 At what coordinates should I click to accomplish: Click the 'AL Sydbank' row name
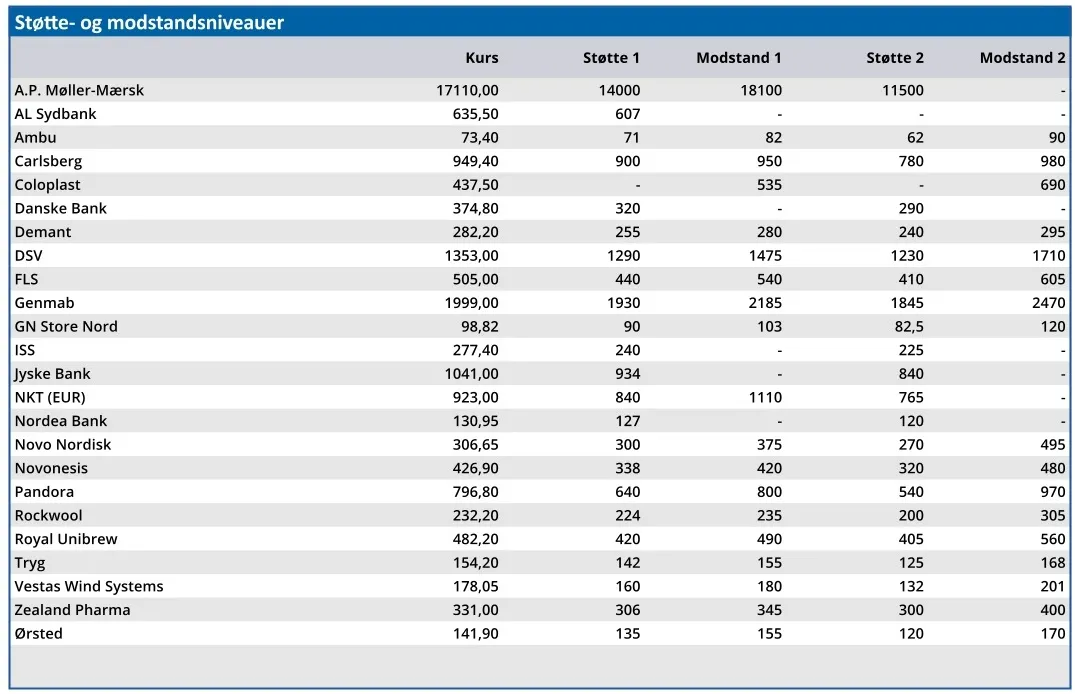(55, 114)
